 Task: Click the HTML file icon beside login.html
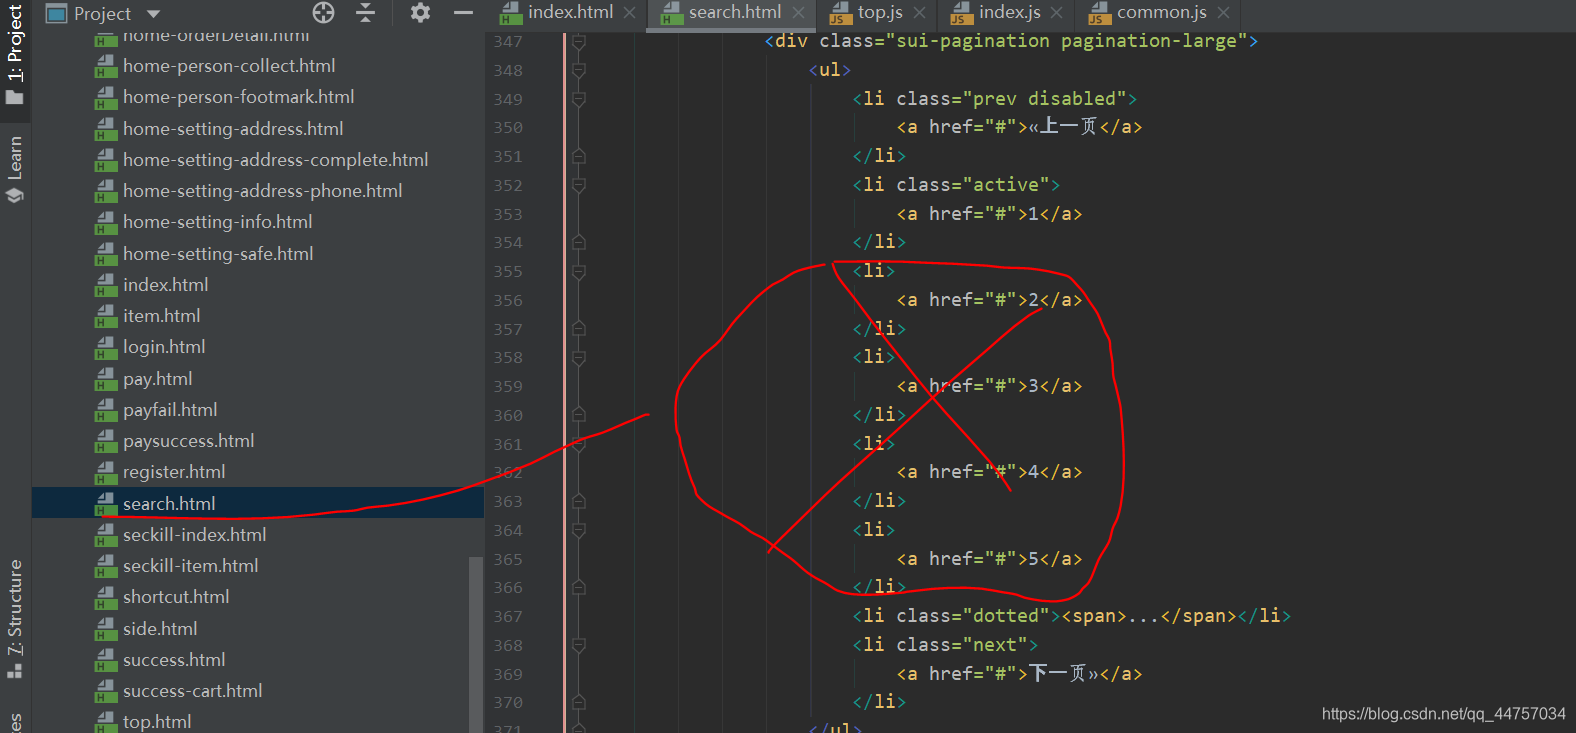(x=106, y=347)
